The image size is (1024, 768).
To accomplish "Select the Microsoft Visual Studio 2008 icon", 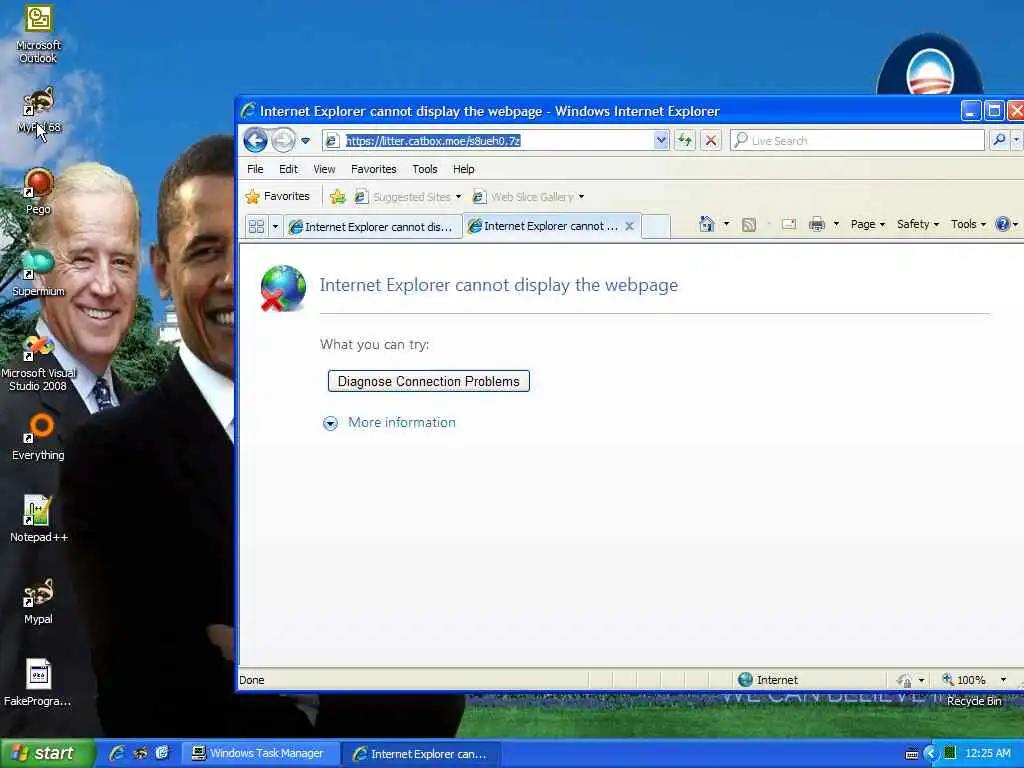I will click(38, 362).
